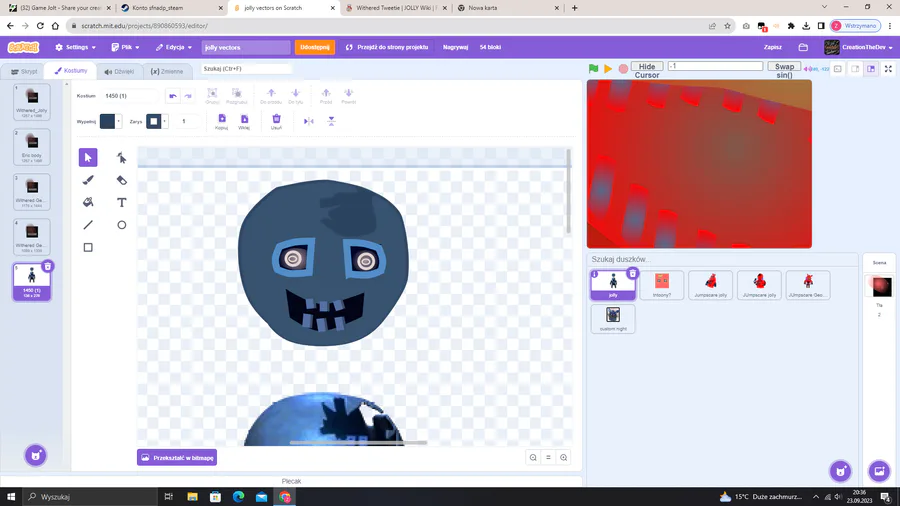Select the Withered_Jolly costume thumbnail
Screen dimensions: 900x506
click(32, 102)
